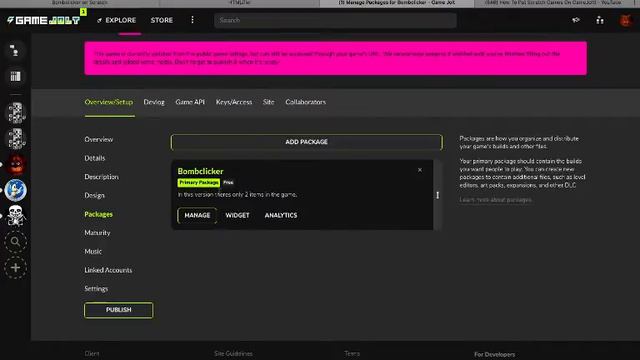Click the package reorder handle
This screenshot has height=360, width=640.
[x=438, y=195]
